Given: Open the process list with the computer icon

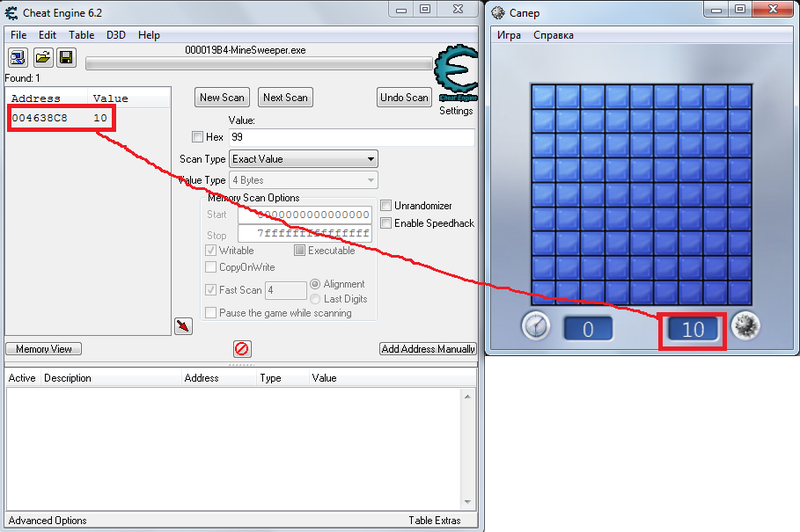Looking at the screenshot, I should 18,58.
